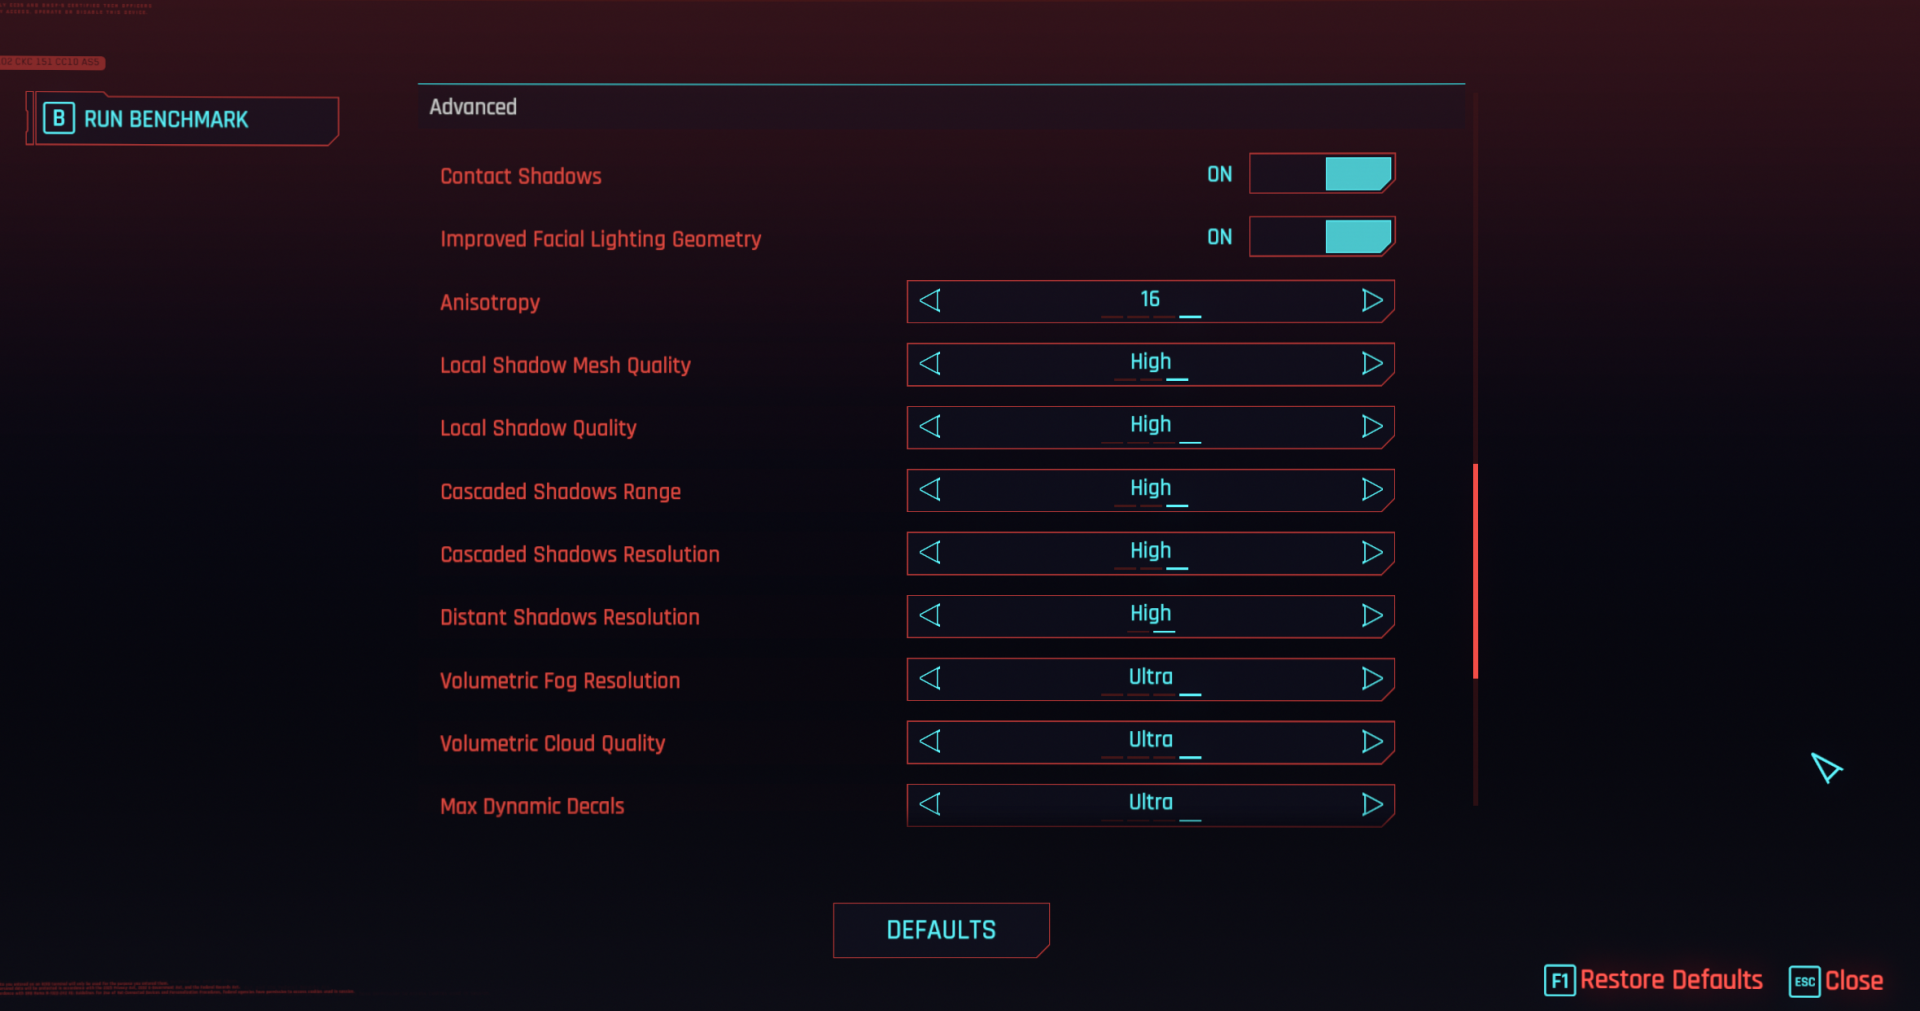1920x1011 pixels.
Task: Toggle Improved Facial Lighting Geometry switch
Action: [x=1322, y=237]
